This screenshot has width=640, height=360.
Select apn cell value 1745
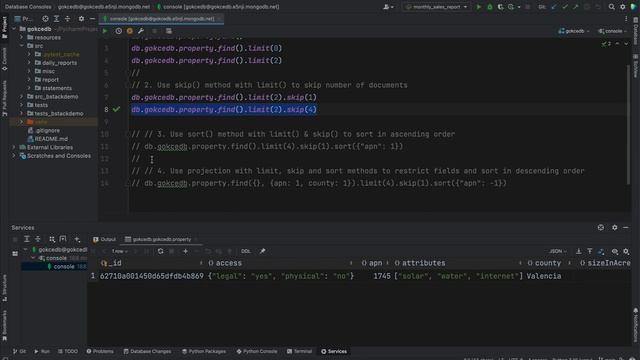click(x=382, y=276)
